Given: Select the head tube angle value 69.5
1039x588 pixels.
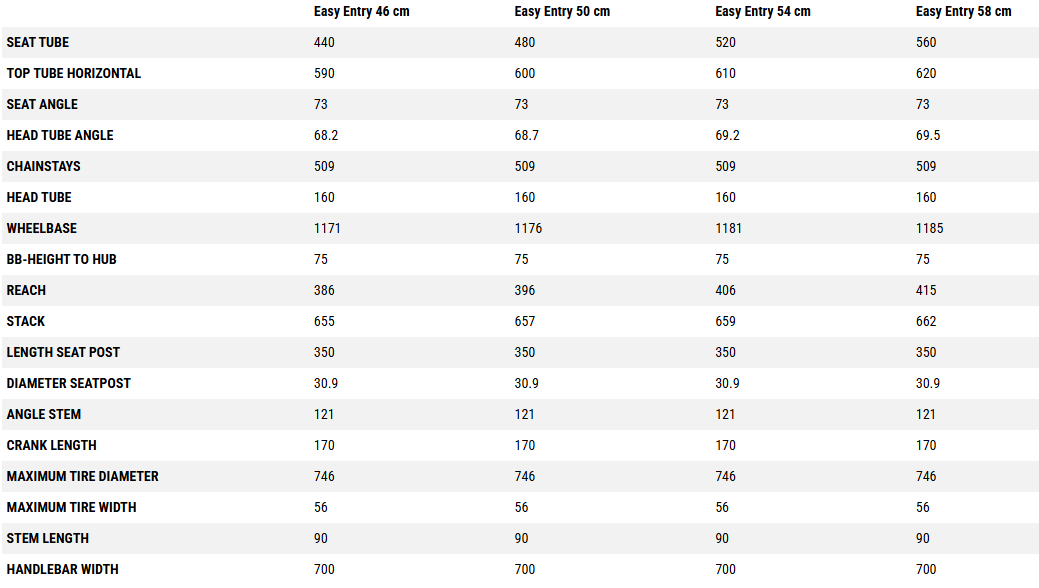Looking at the screenshot, I should tap(928, 136).
